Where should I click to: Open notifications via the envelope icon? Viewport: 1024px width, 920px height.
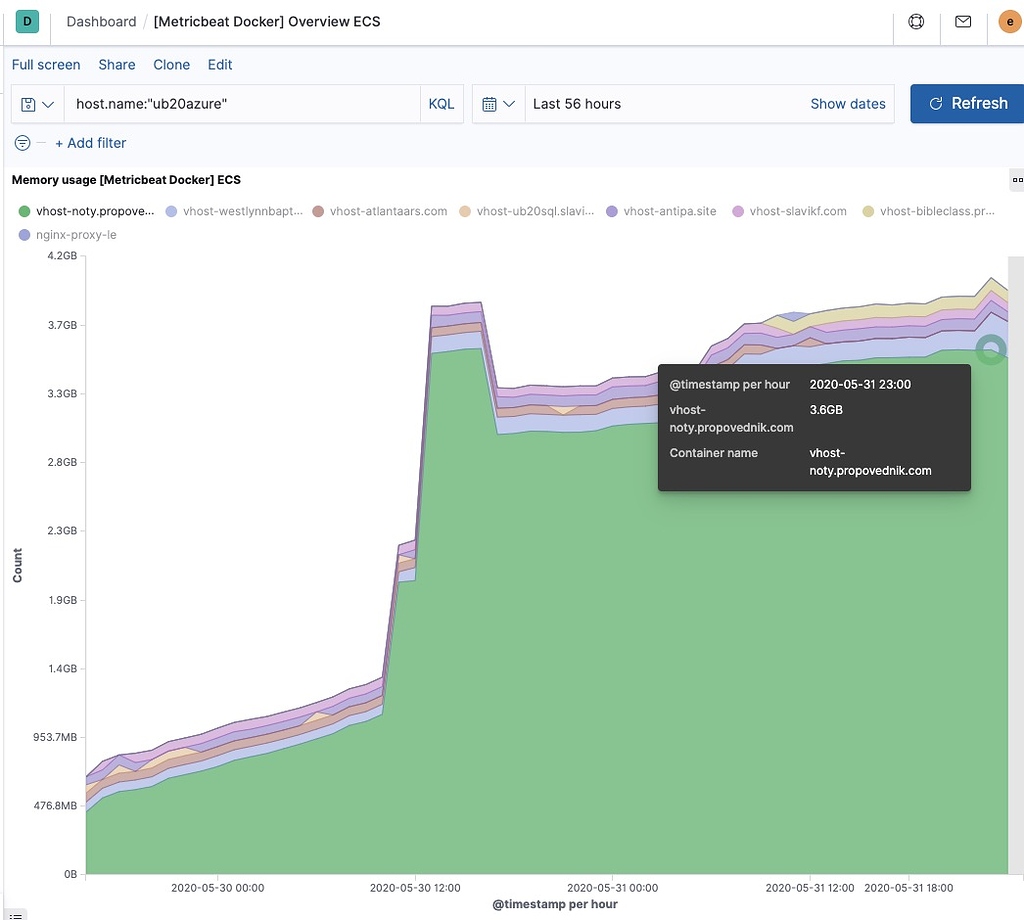[962, 20]
